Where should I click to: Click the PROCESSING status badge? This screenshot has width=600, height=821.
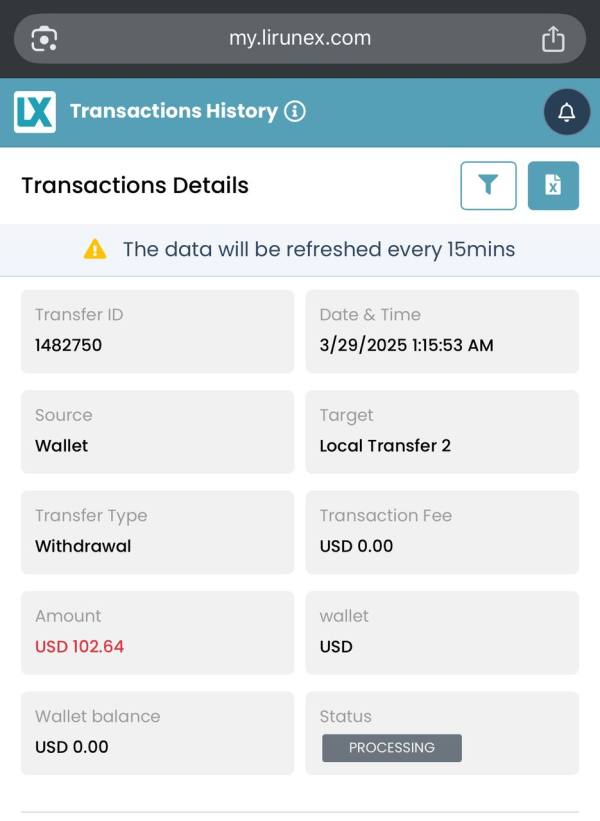click(391, 748)
